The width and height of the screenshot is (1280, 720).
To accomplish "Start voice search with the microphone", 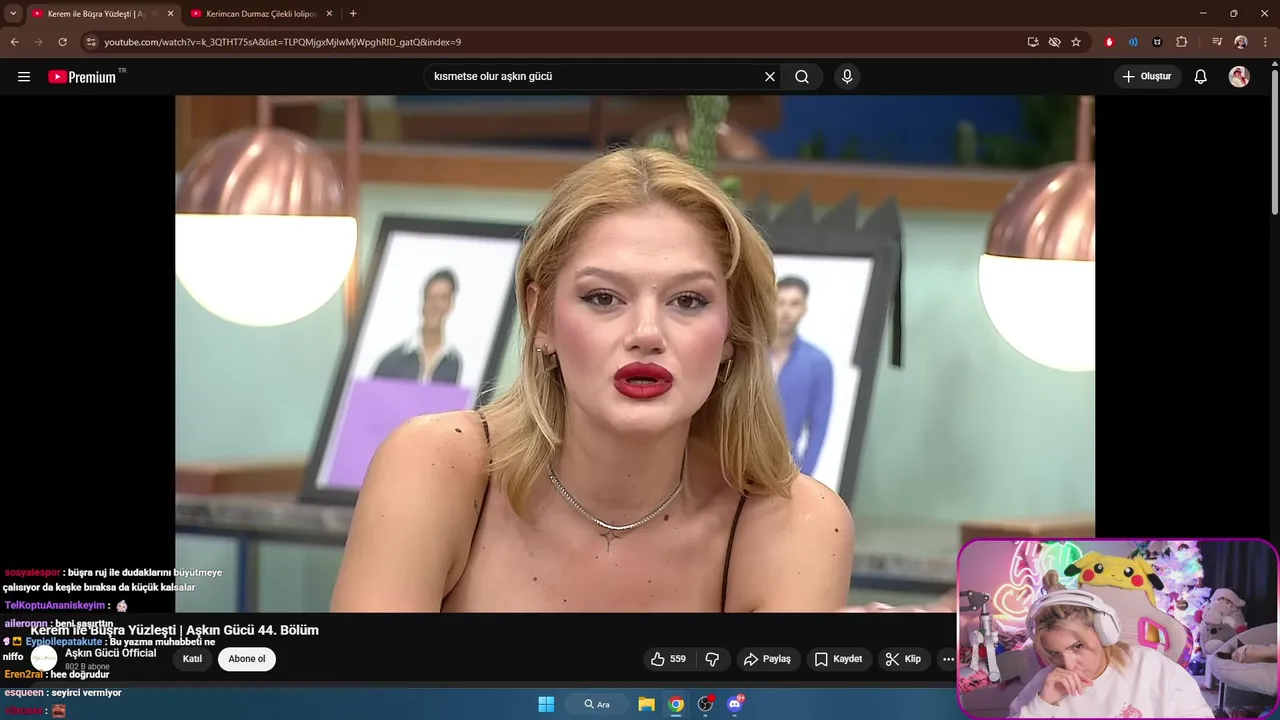I will [x=847, y=77].
